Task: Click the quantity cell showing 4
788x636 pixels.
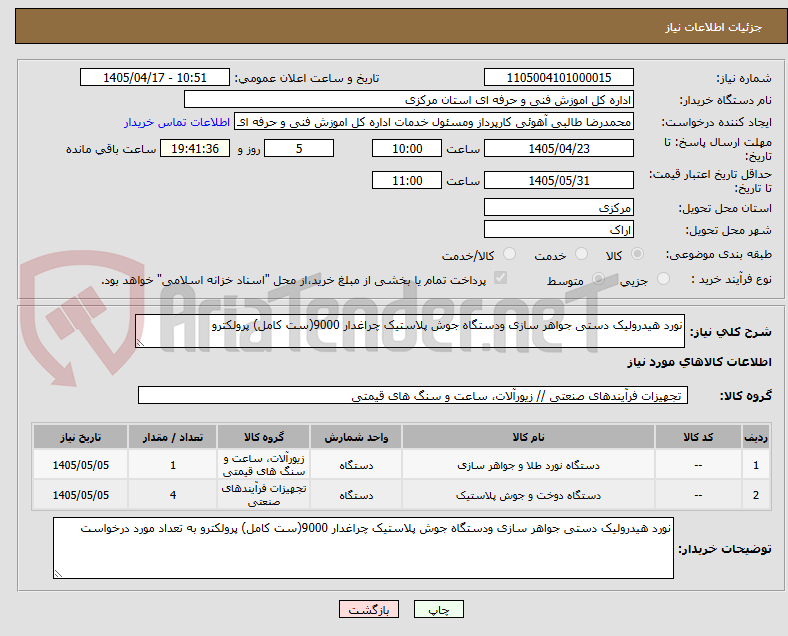Action: [172, 495]
